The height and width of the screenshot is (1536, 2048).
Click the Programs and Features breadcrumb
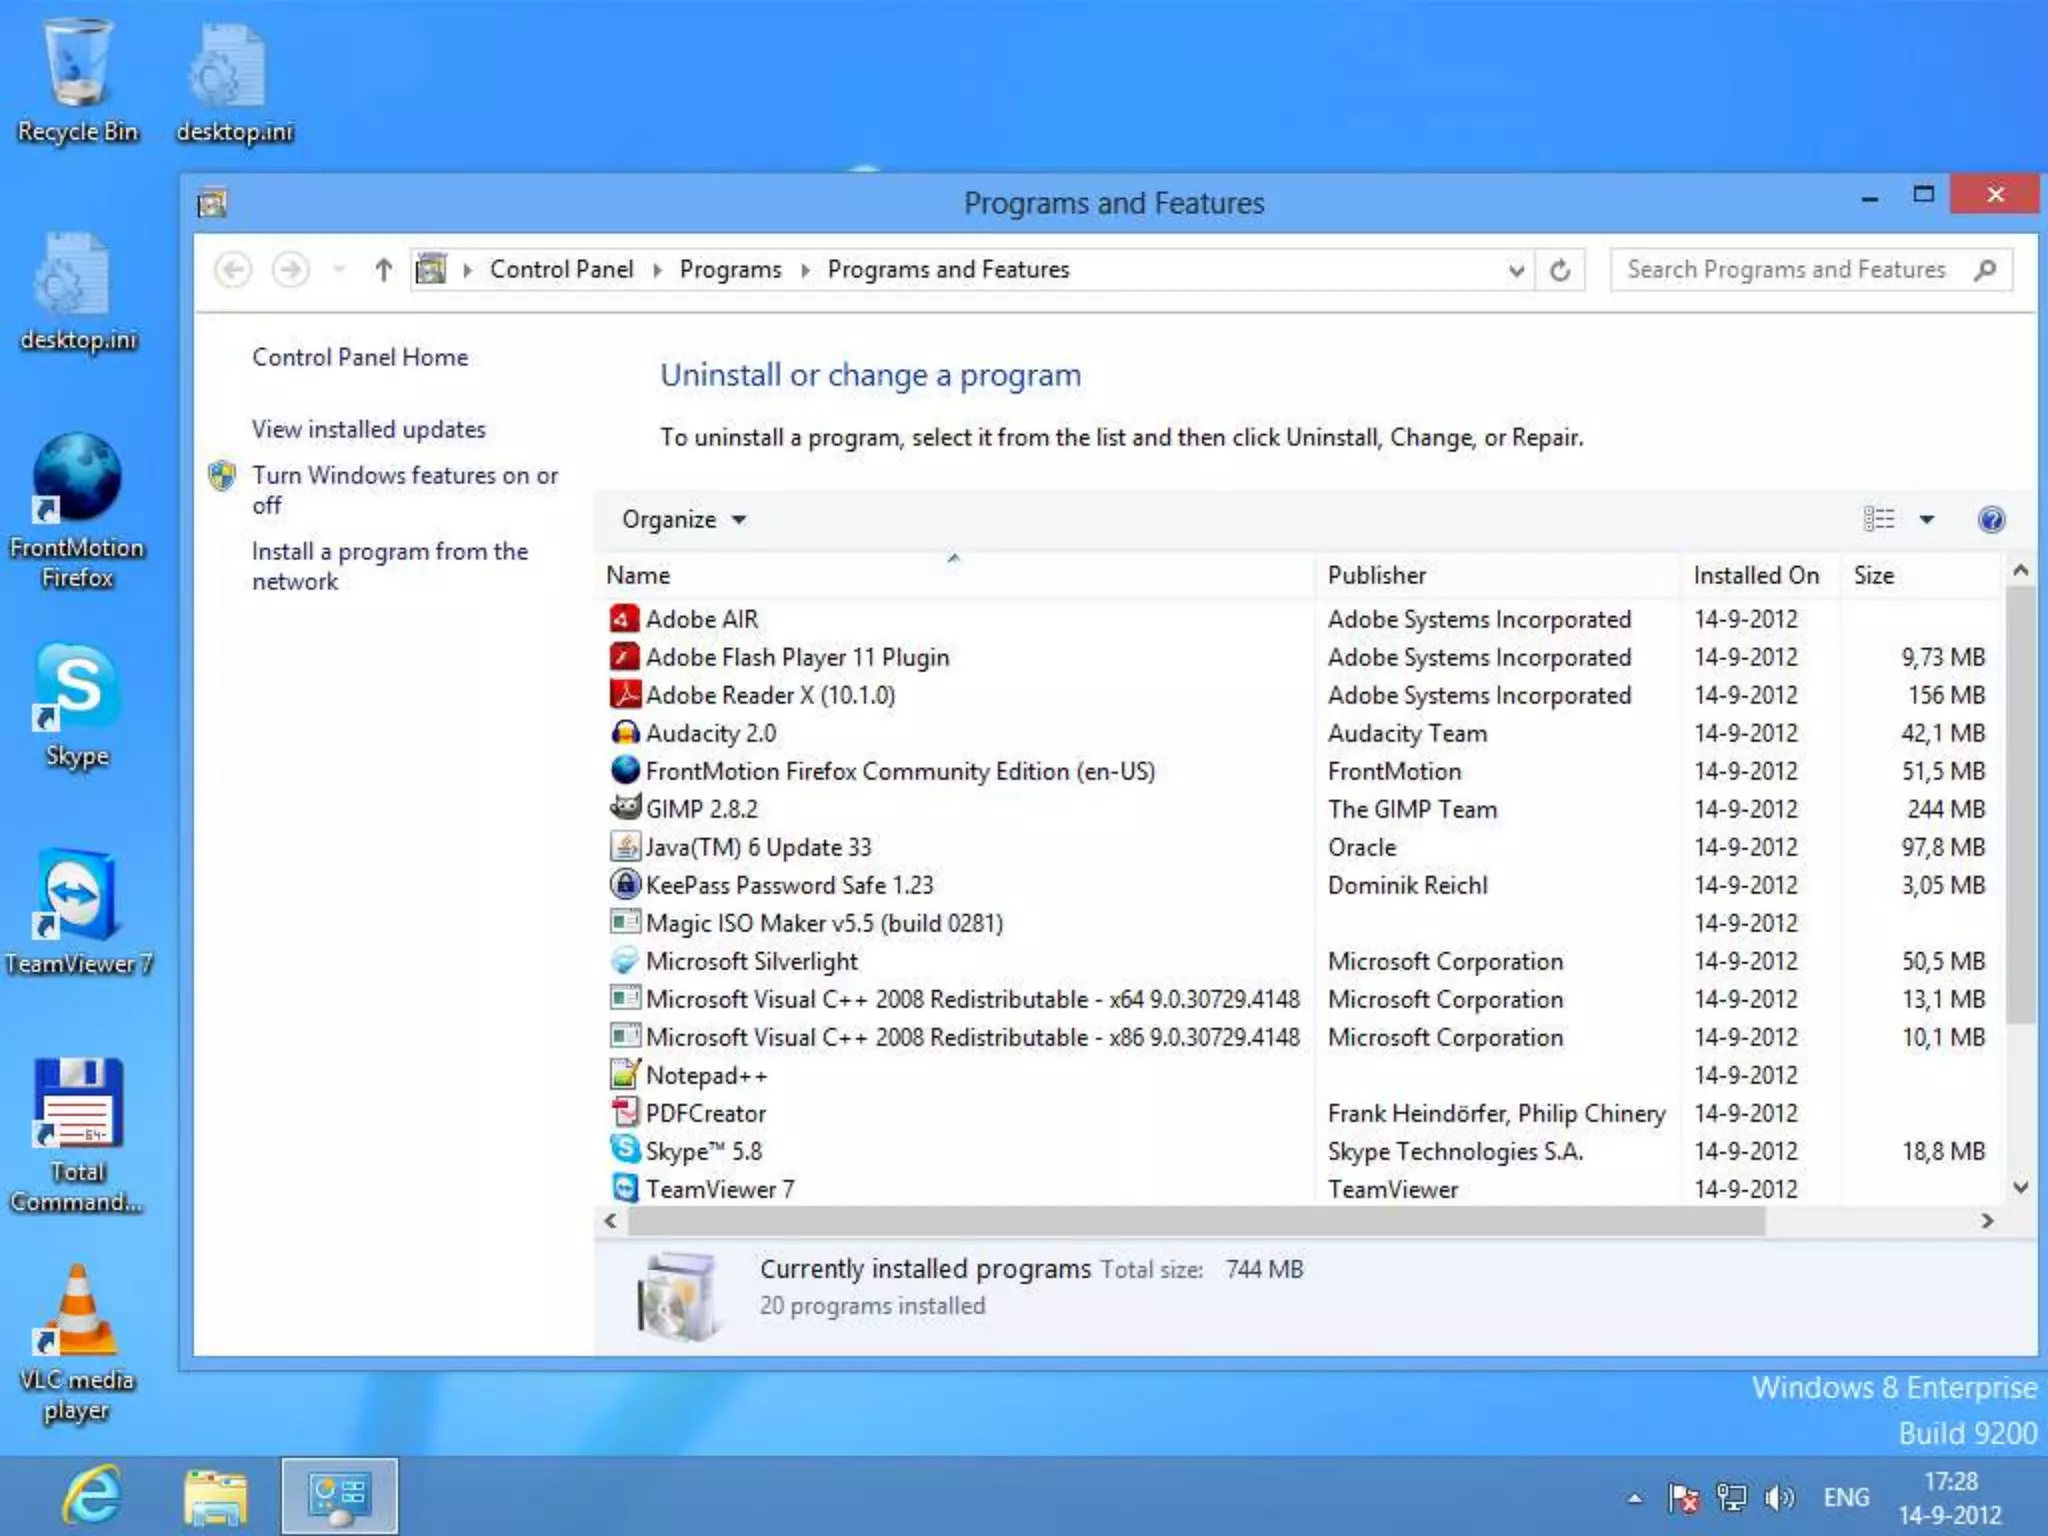point(948,270)
